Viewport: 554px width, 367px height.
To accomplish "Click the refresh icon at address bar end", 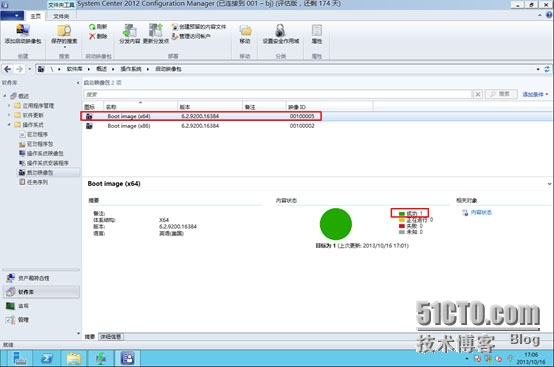I will pos(547,69).
